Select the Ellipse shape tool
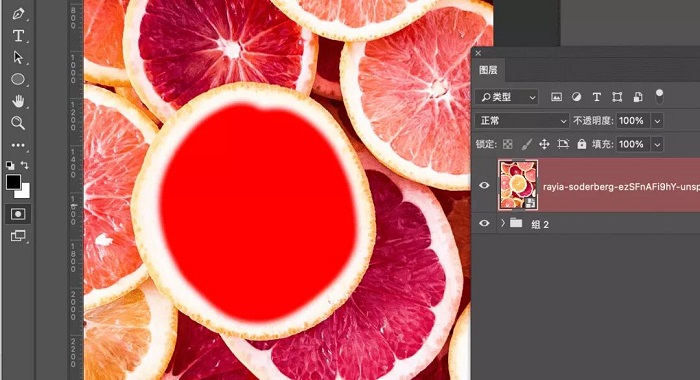Viewport: 700px width, 380px height. point(18,79)
